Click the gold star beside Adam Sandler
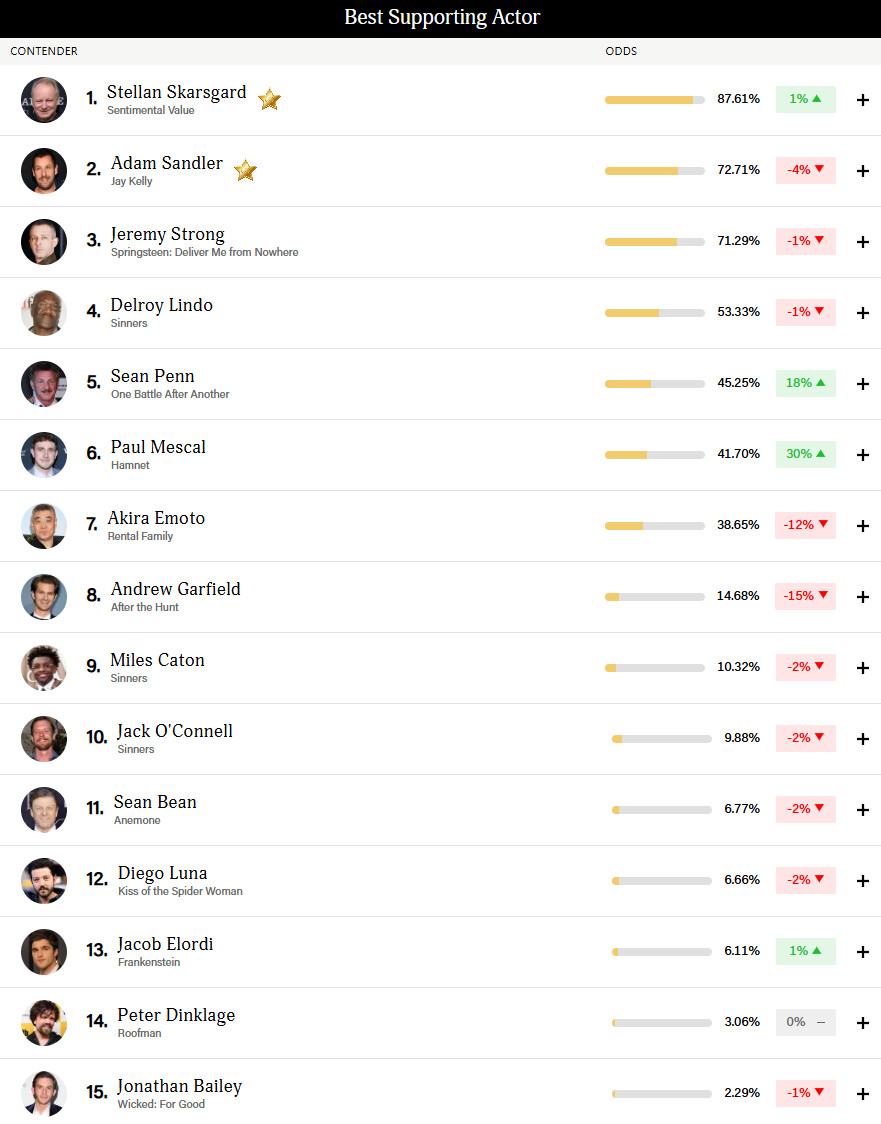Screen dimensions: 881x1124 [x=245, y=171]
